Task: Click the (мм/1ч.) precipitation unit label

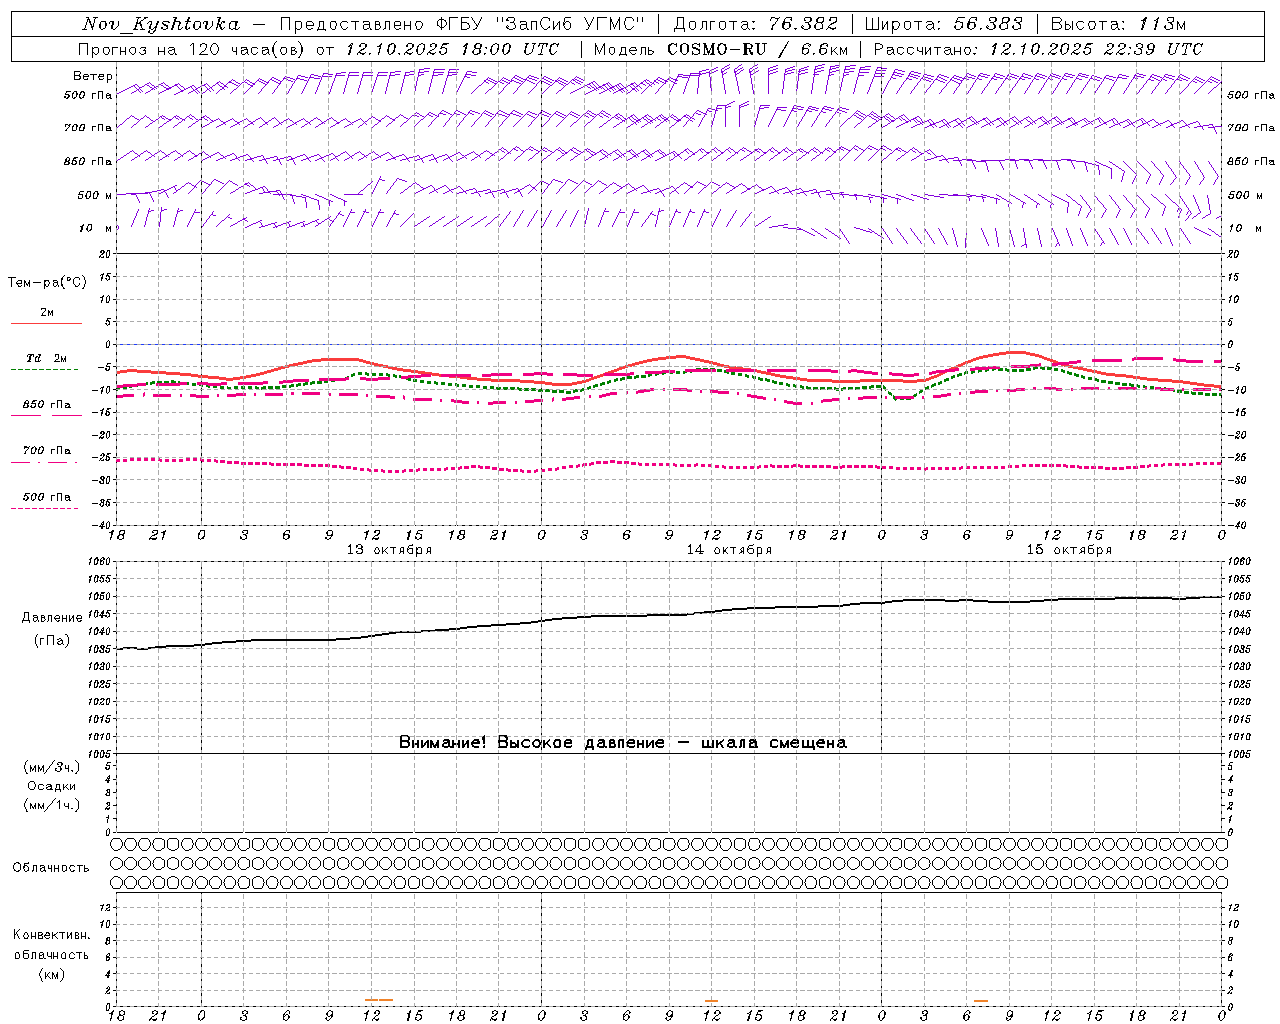Action: coord(52,805)
